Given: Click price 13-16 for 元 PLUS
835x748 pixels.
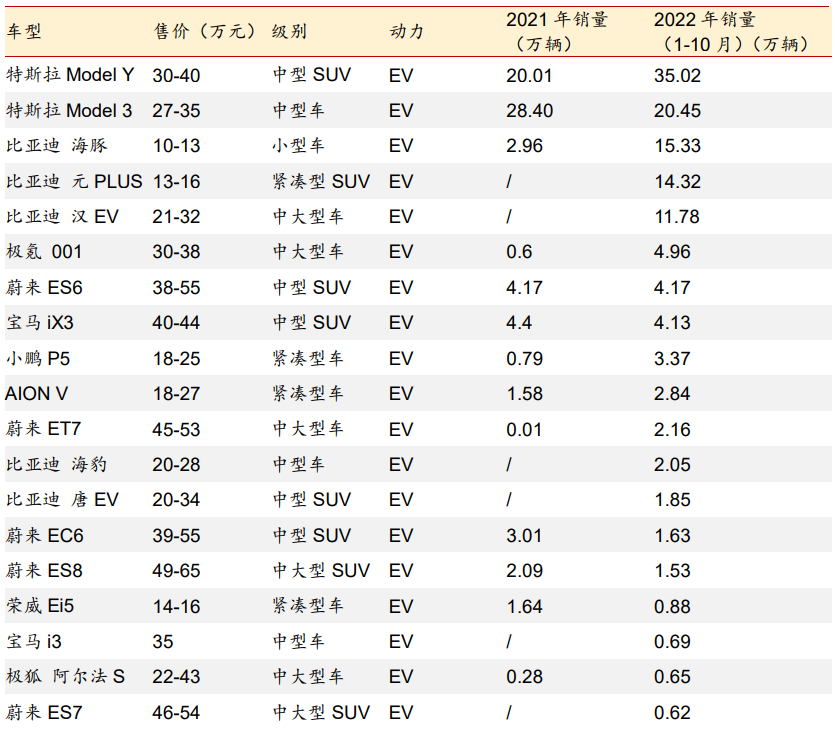Looking at the screenshot, I should 176,182.
